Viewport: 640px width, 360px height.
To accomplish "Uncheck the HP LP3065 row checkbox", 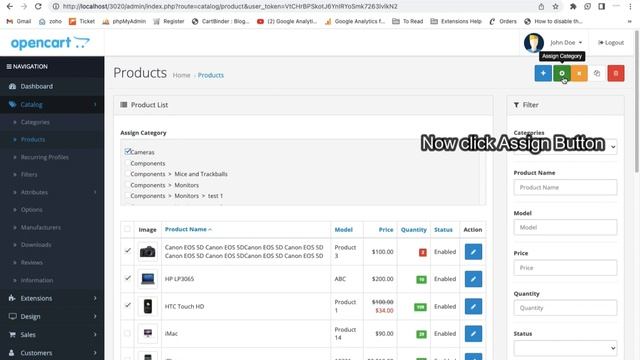I will (127, 278).
